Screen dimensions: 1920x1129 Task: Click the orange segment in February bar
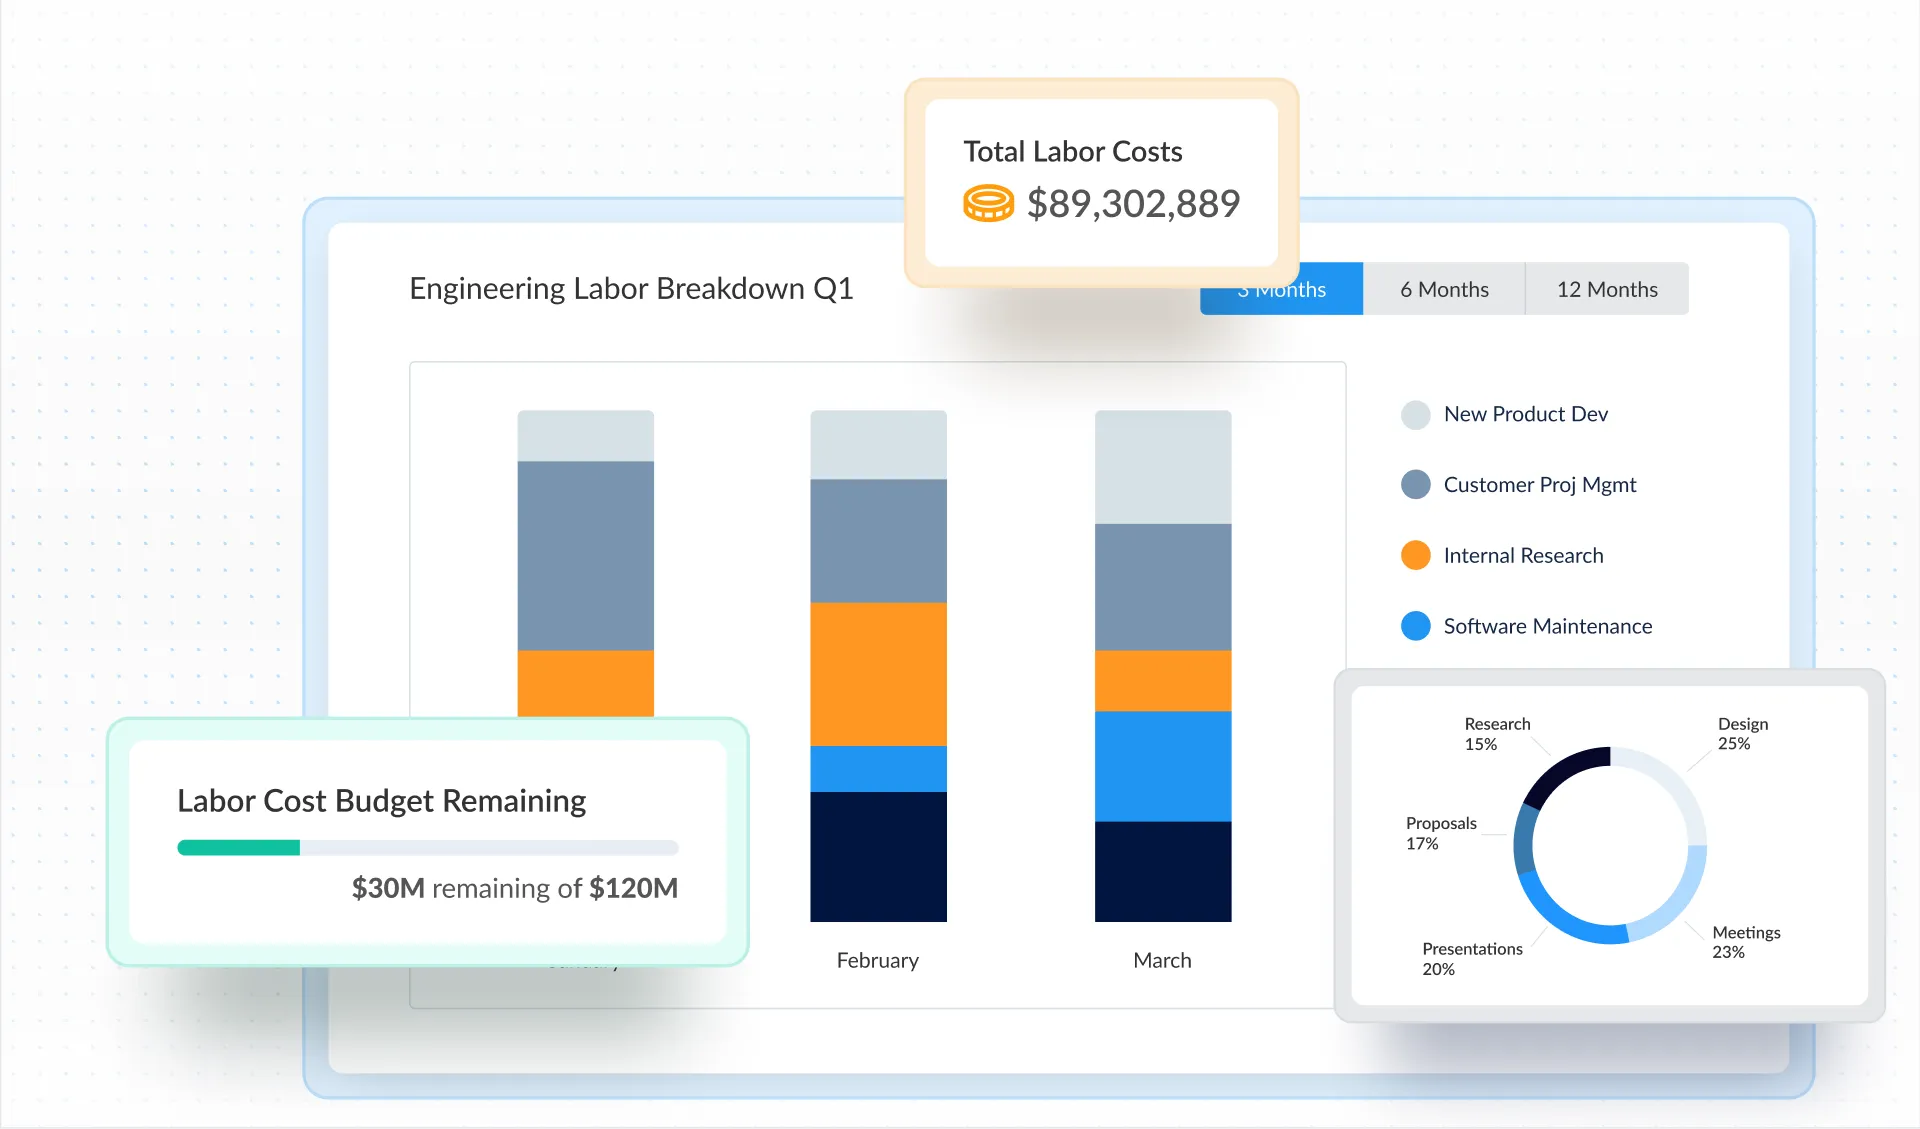878,673
